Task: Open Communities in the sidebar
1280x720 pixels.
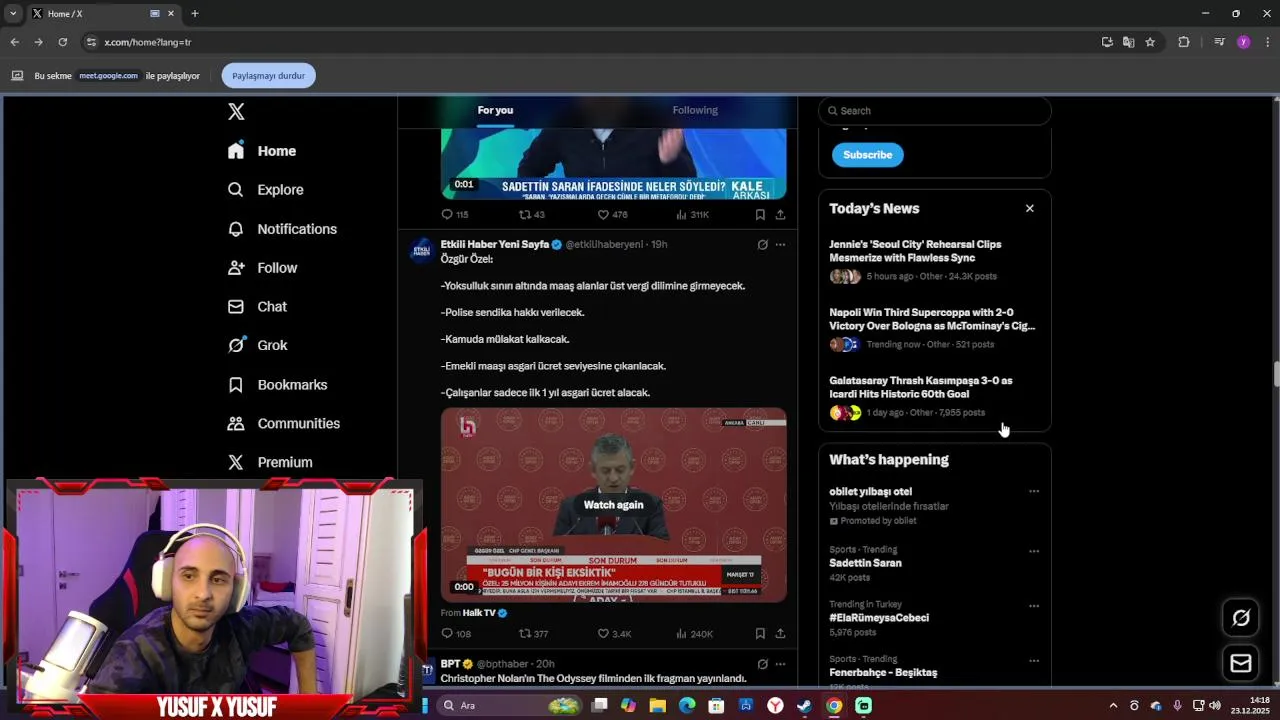Action: click(284, 424)
